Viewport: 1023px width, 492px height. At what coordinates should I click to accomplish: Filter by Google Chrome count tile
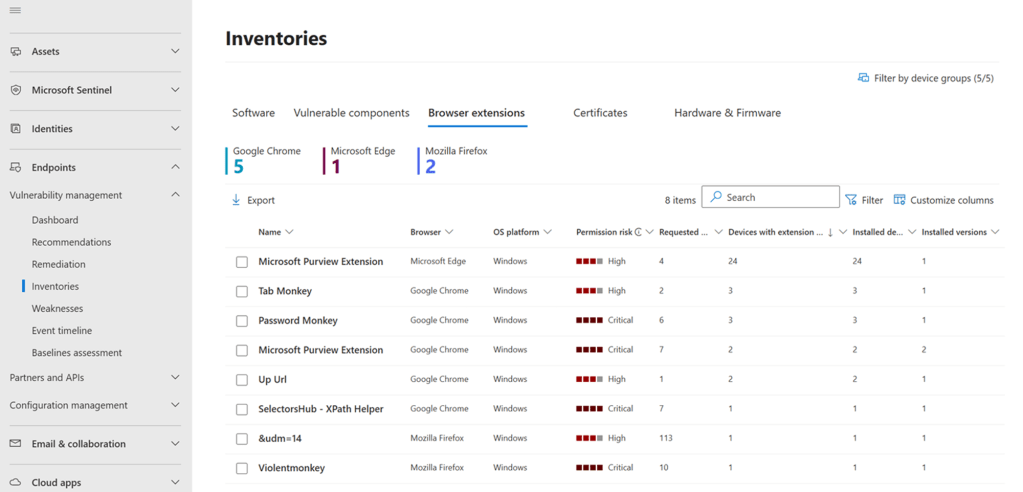pyautogui.click(x=266, y=160)
